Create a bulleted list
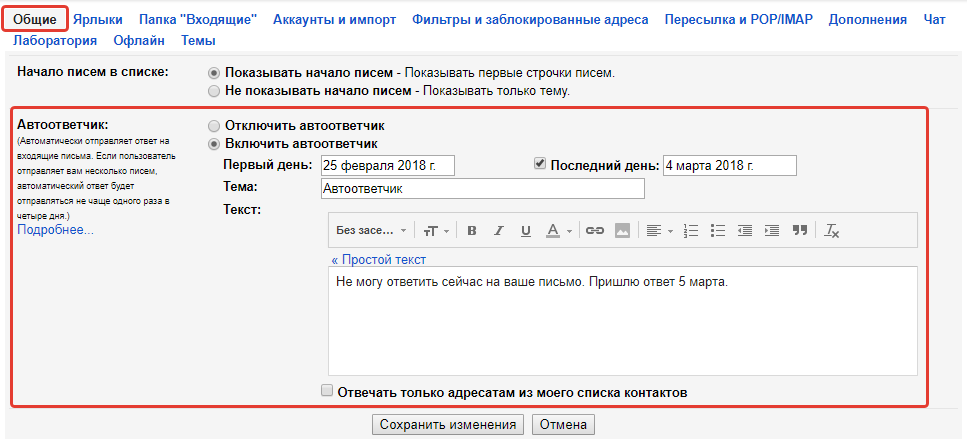The width and height of the screenshot is (967, 444). tap(717, 230)
